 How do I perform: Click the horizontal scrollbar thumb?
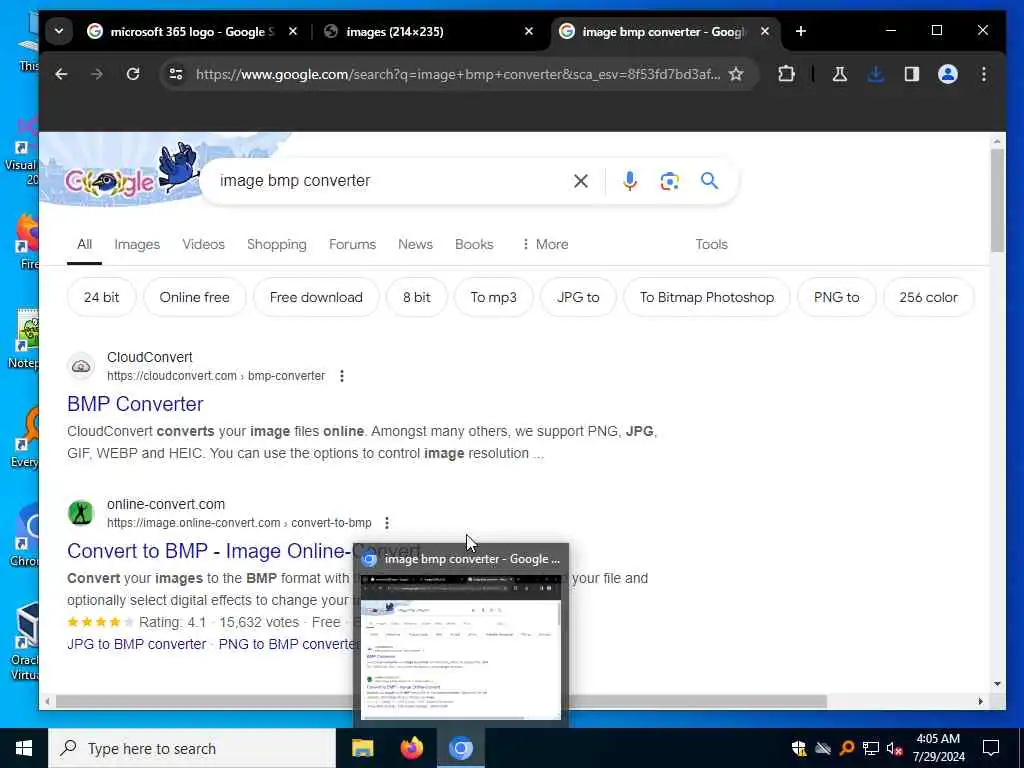[441, 701]
